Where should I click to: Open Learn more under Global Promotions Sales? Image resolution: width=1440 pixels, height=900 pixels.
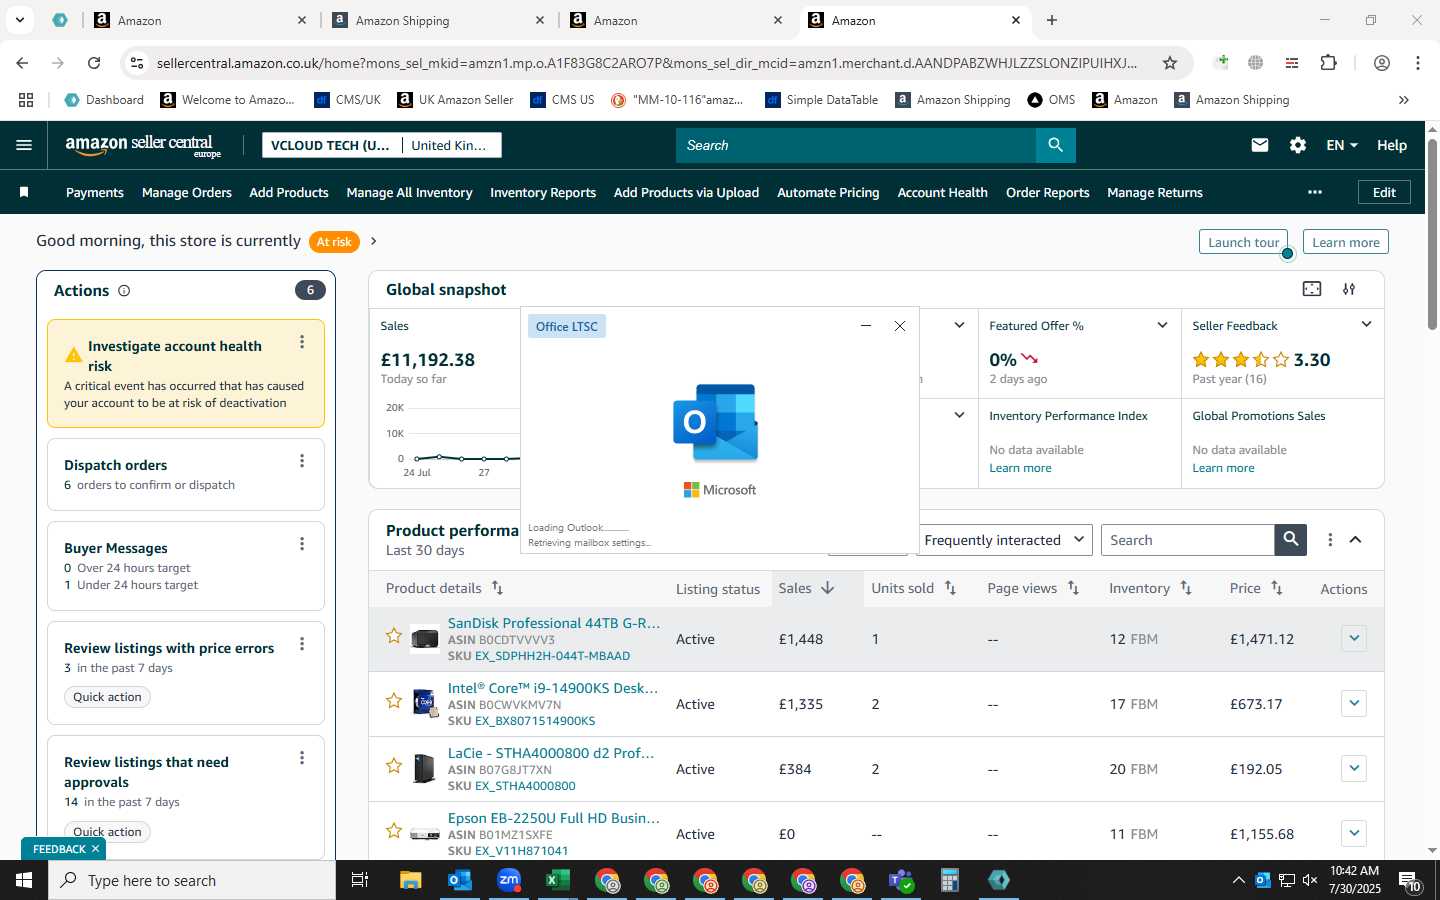coord(1223,468)
